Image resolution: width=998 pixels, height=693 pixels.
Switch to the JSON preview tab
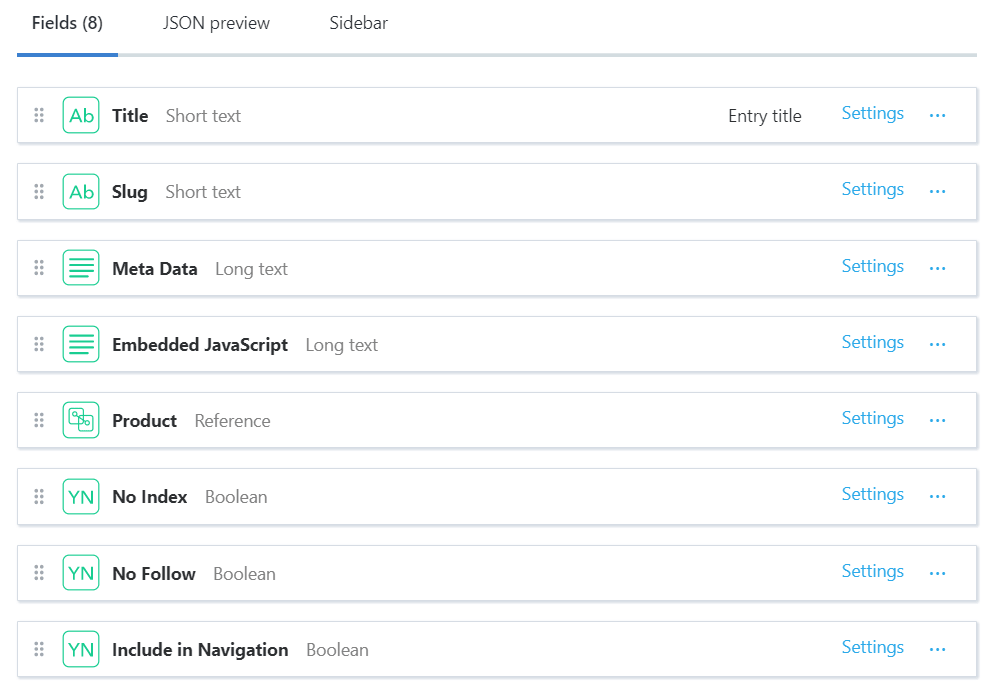point(216,23)
